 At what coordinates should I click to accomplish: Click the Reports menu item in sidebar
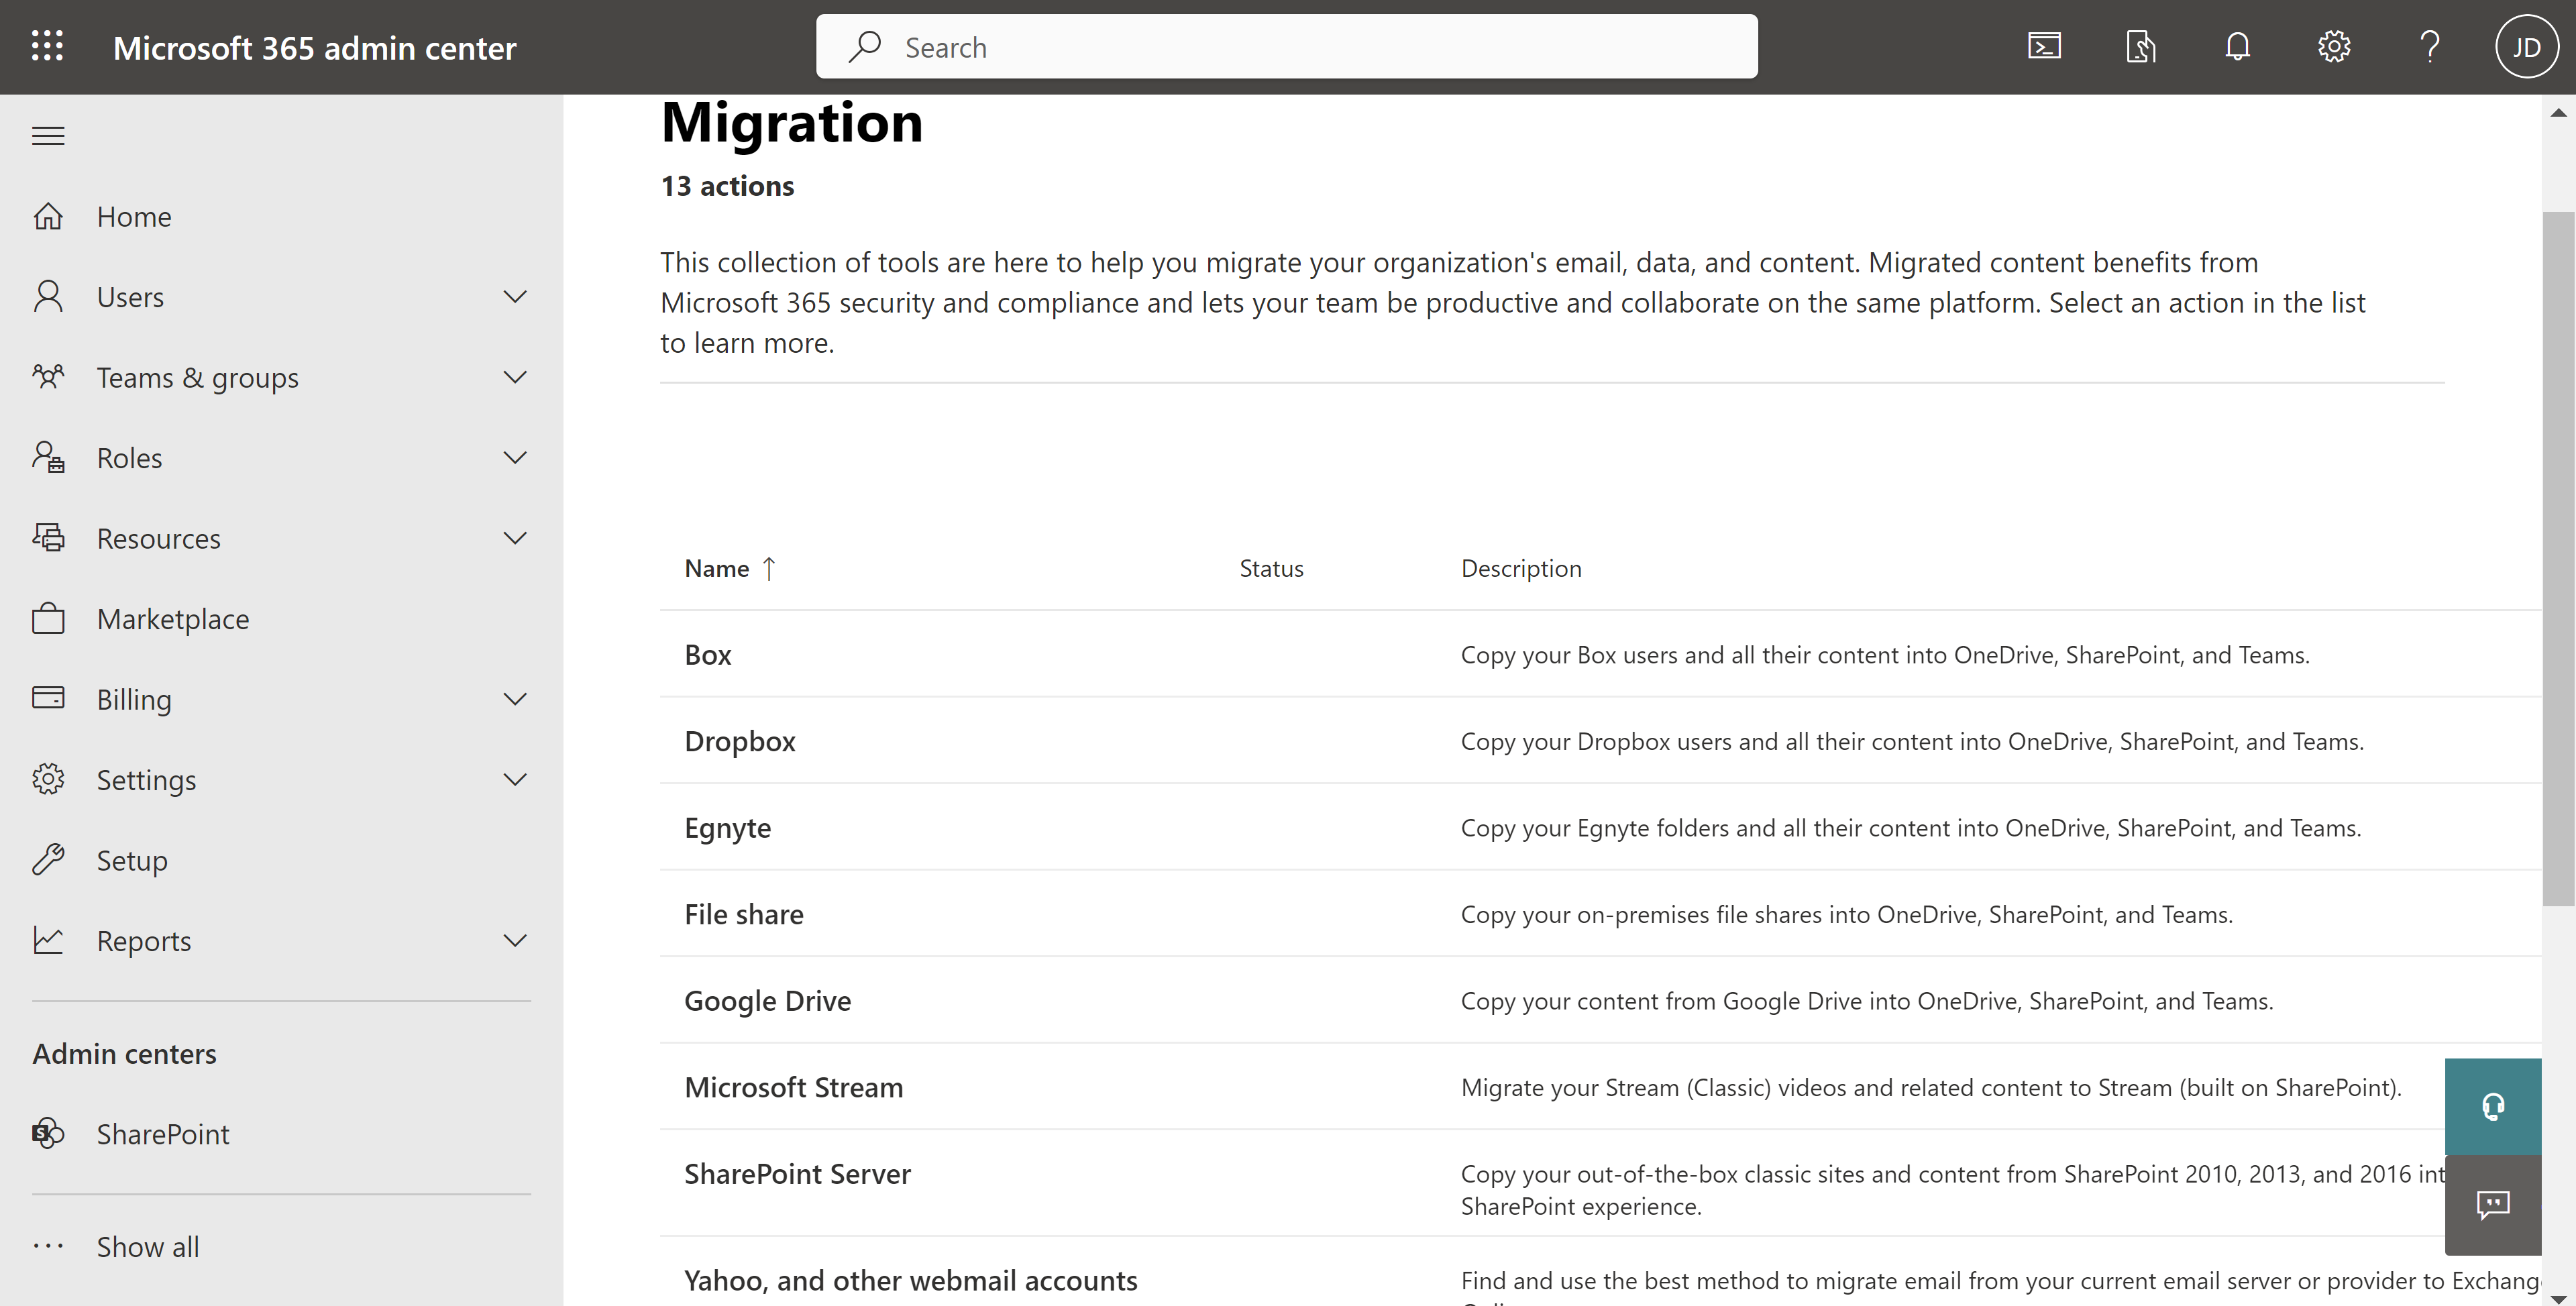[143, 938]
